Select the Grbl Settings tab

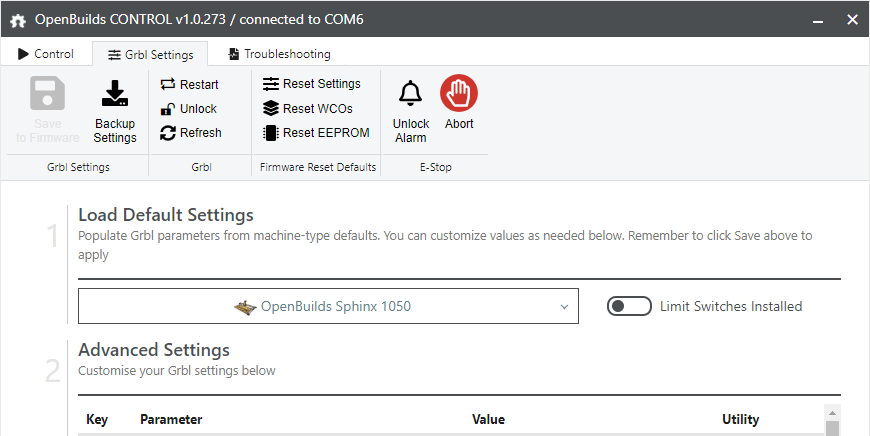point(150,54)
